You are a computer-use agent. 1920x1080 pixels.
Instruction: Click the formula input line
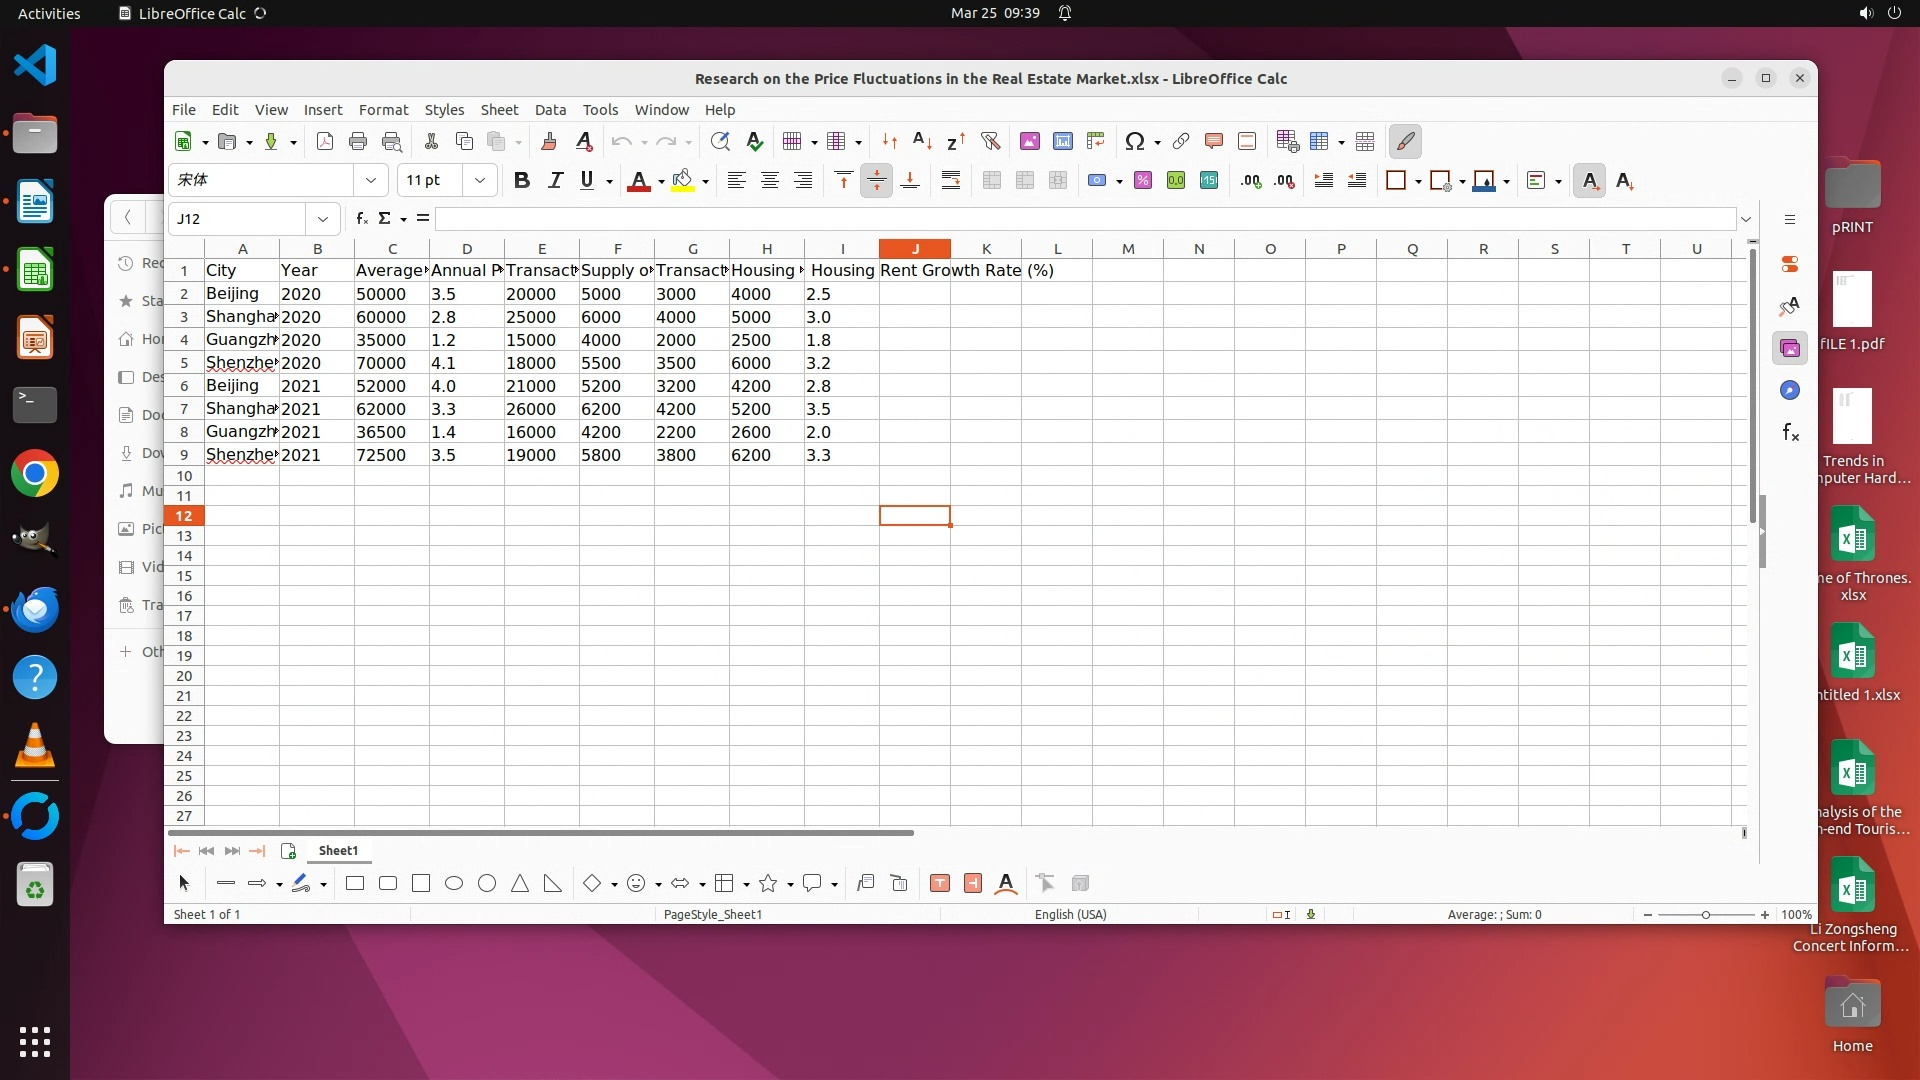point(1085,218)
